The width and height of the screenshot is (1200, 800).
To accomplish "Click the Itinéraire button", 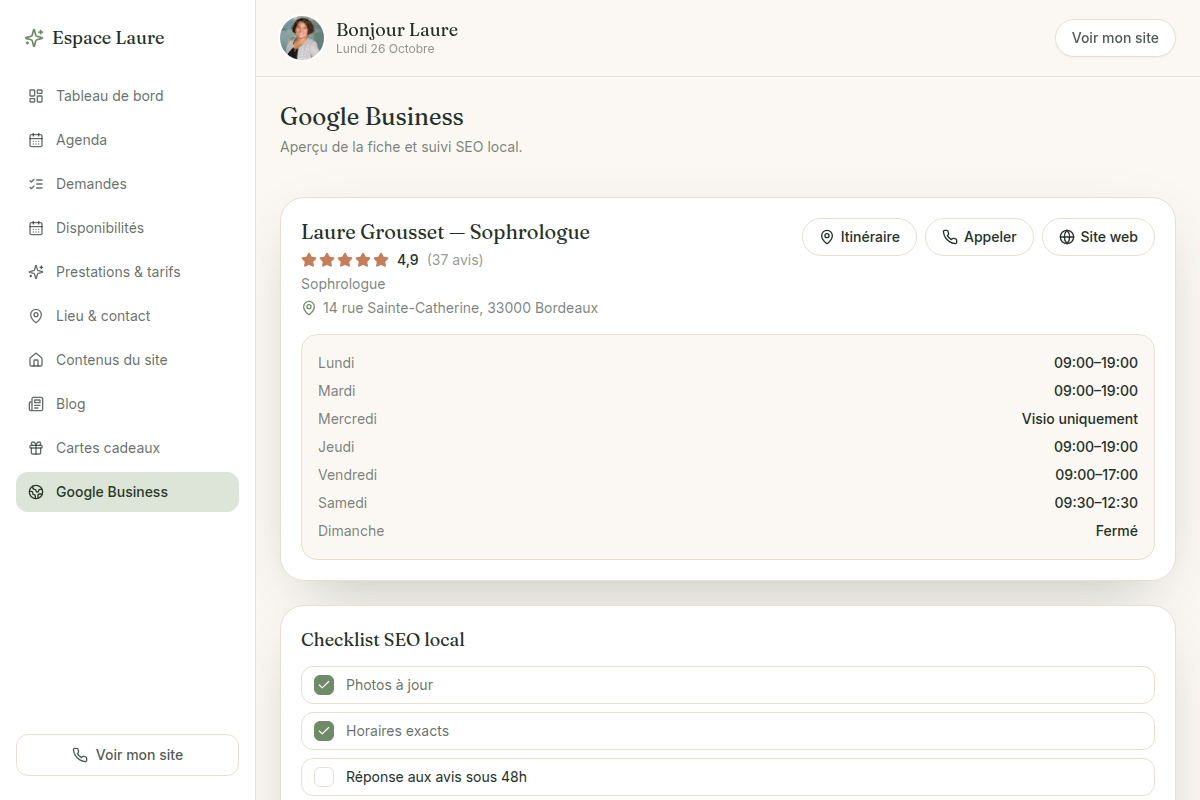I will coord(859,237).
